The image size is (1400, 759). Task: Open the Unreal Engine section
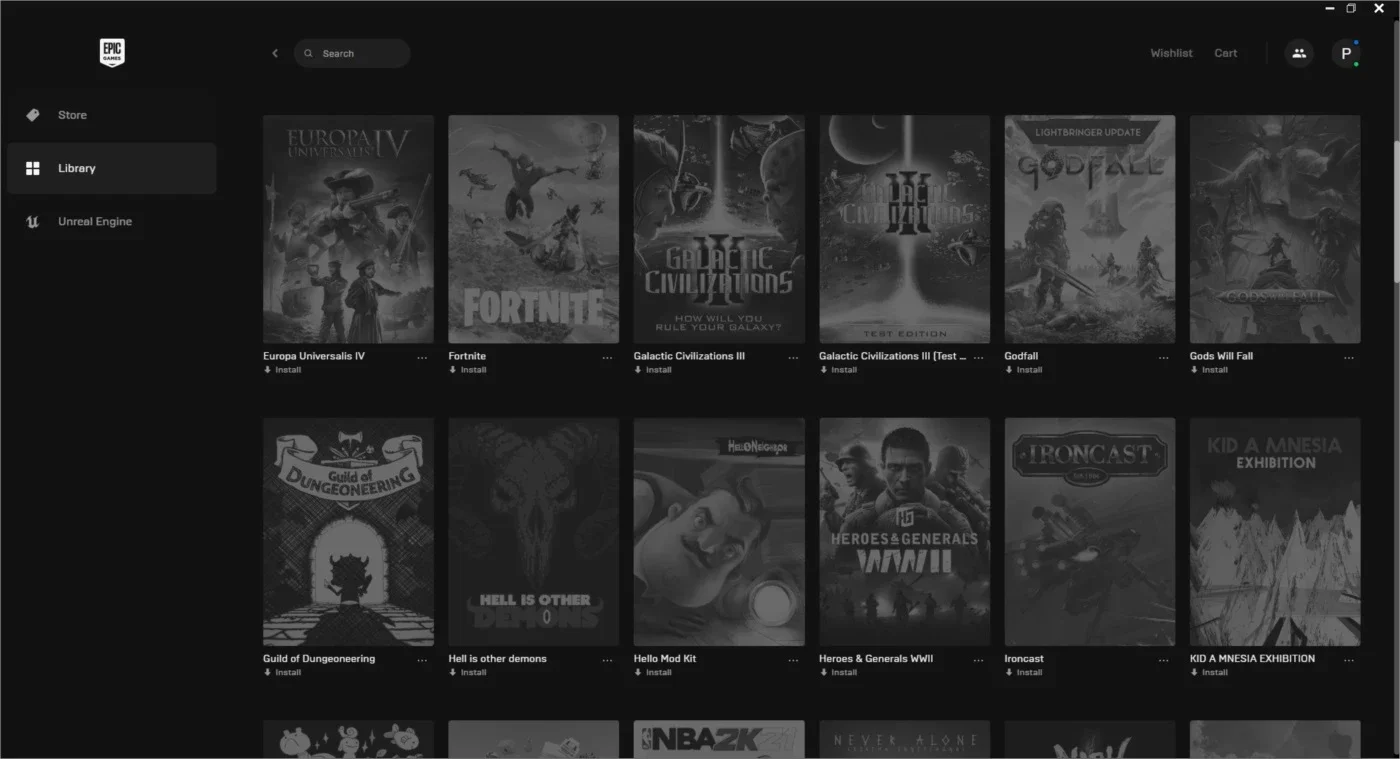111,221
